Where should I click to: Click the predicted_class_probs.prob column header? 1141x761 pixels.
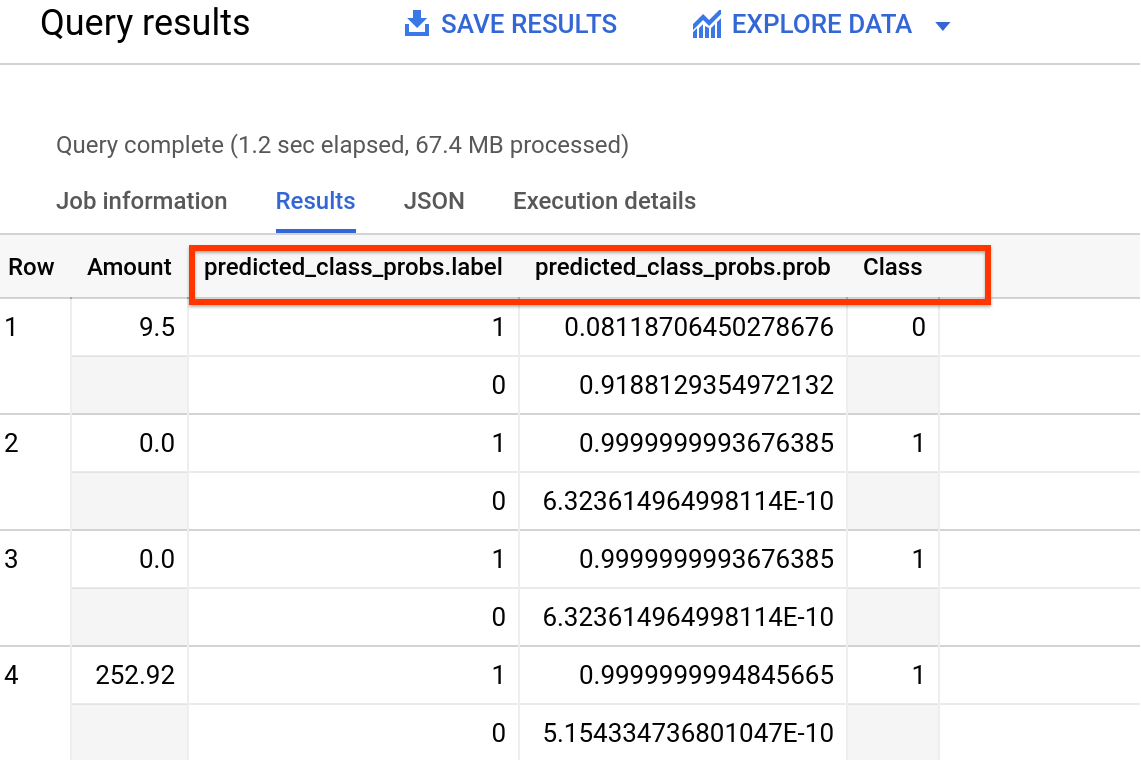pos(683,267)
